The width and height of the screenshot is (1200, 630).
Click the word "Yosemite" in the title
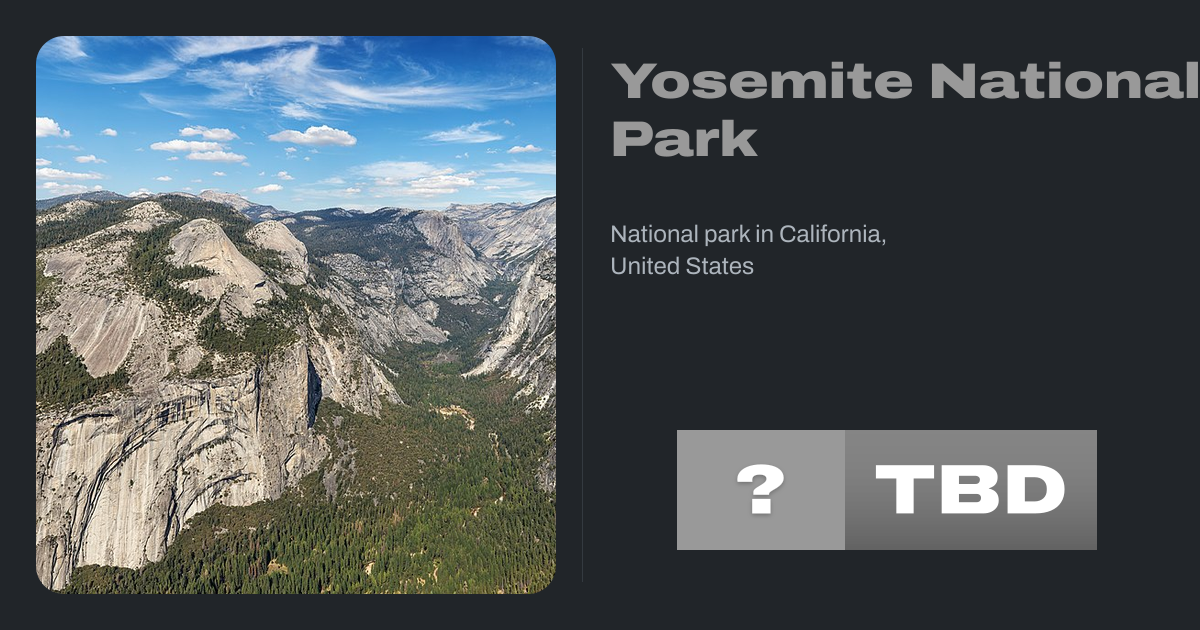(x=762, y=82)
